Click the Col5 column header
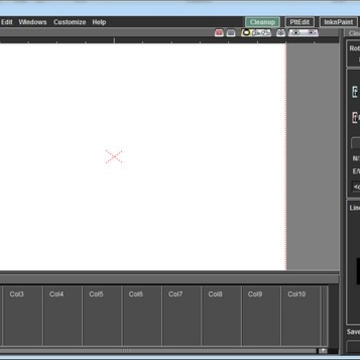This screenshot has height=360, width=360. [x=96, y=294]
